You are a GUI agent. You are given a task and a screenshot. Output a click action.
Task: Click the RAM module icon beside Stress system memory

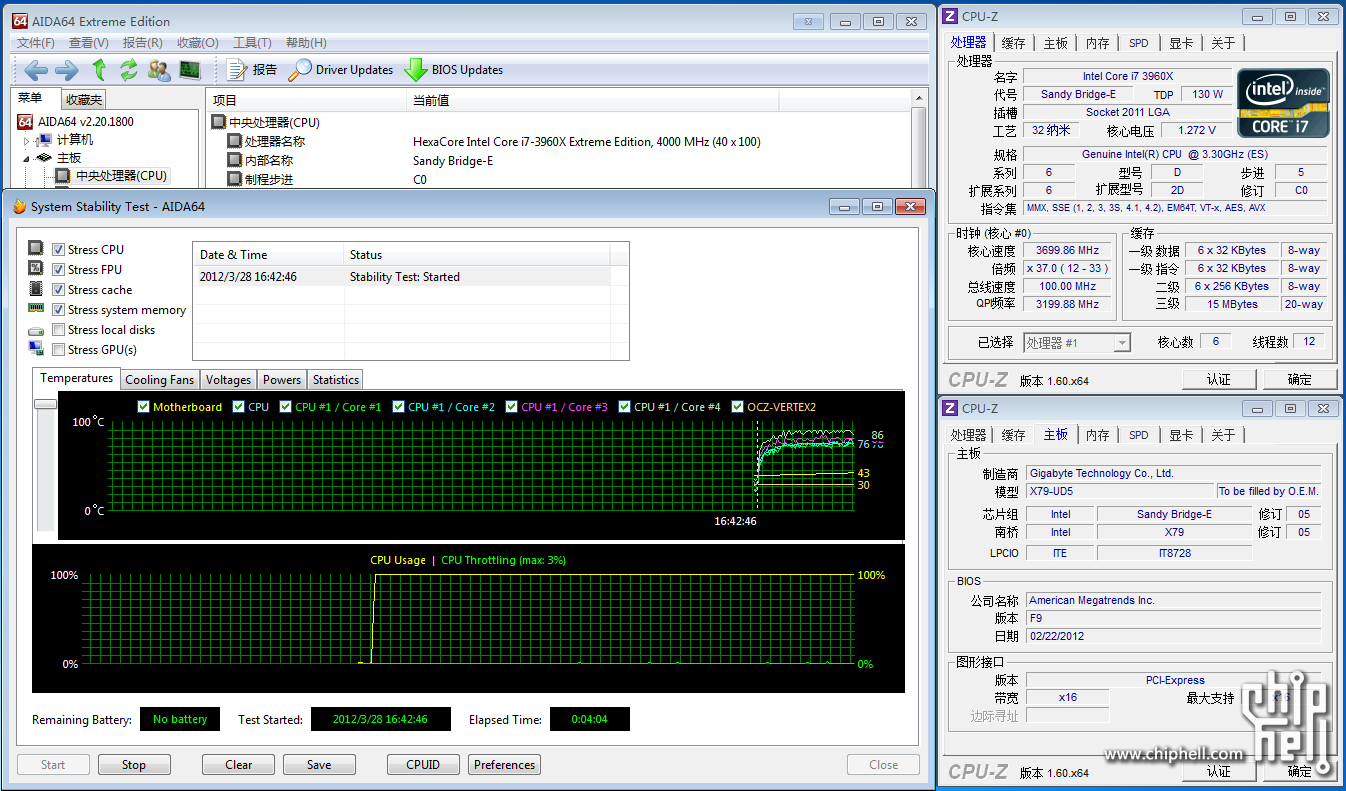click(x=36, y=309)
